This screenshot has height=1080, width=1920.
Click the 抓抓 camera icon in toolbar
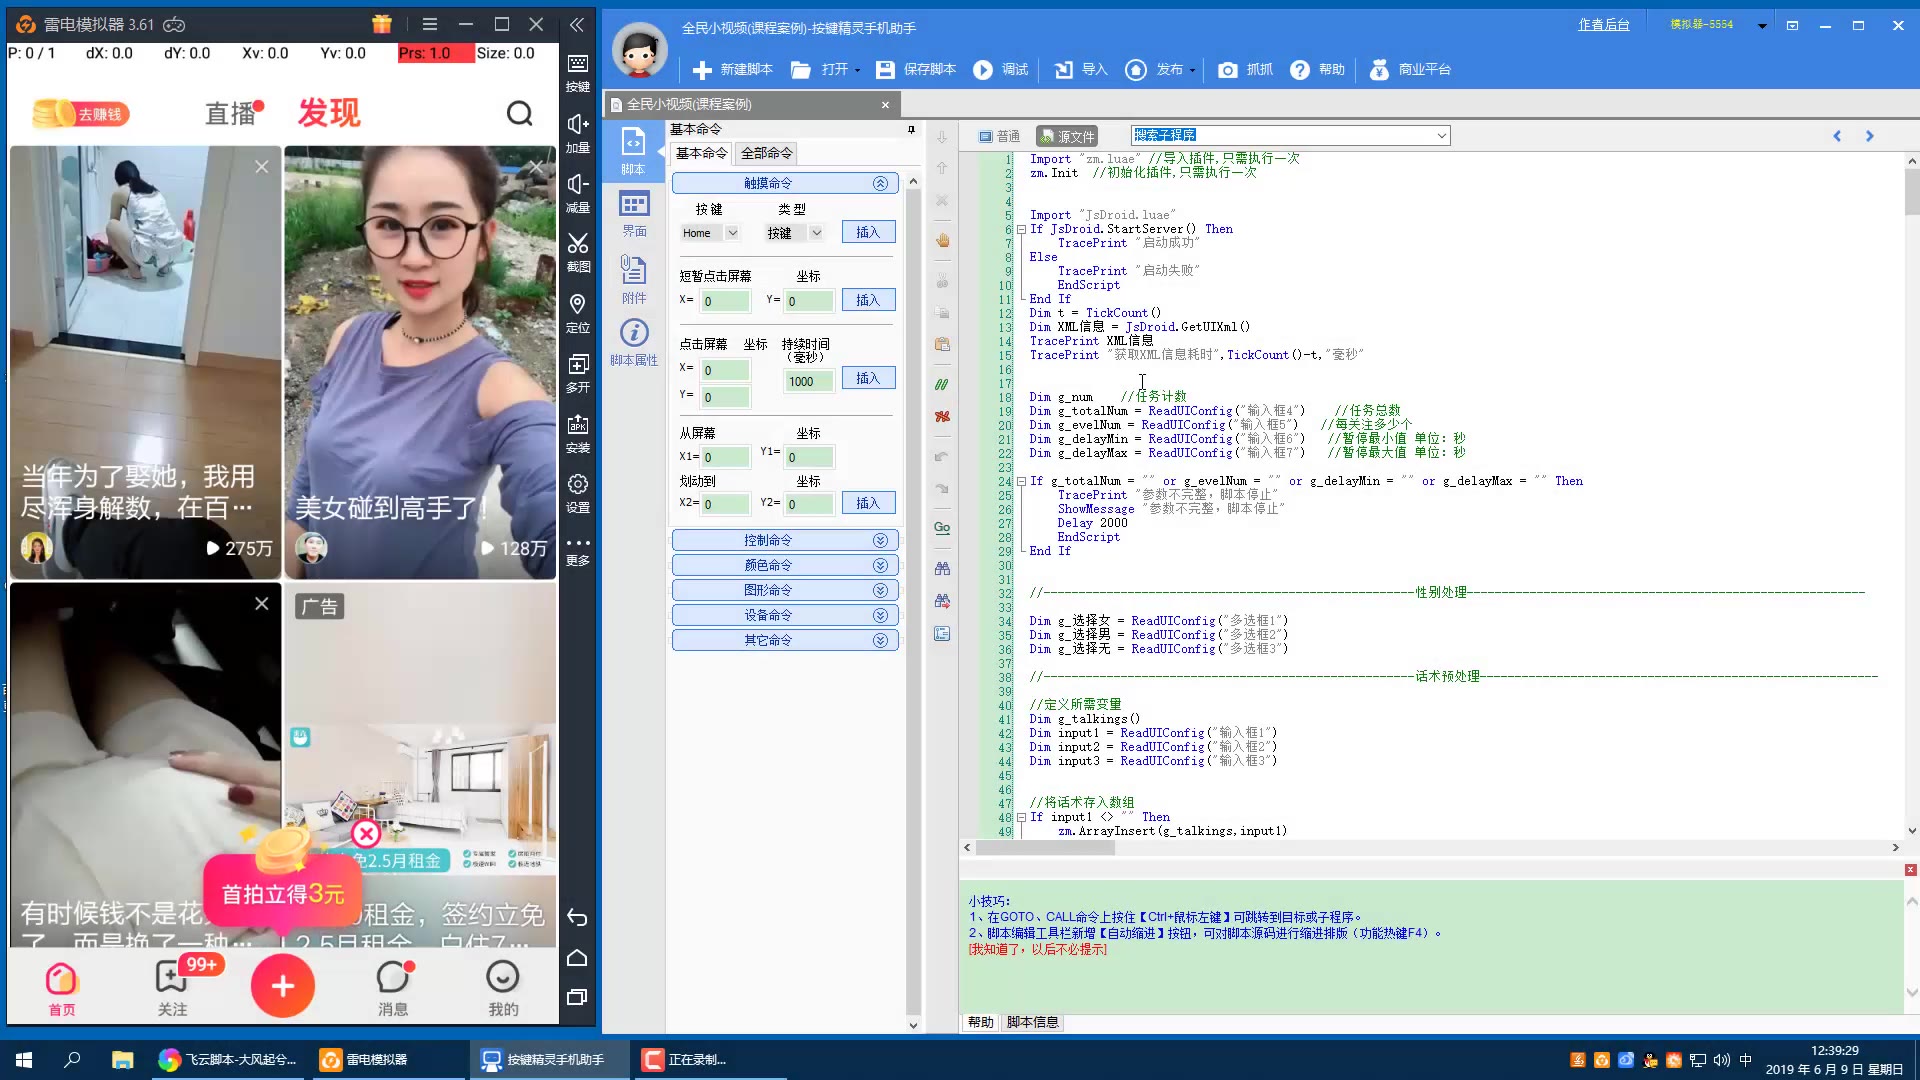click(x=1227, y=70)
